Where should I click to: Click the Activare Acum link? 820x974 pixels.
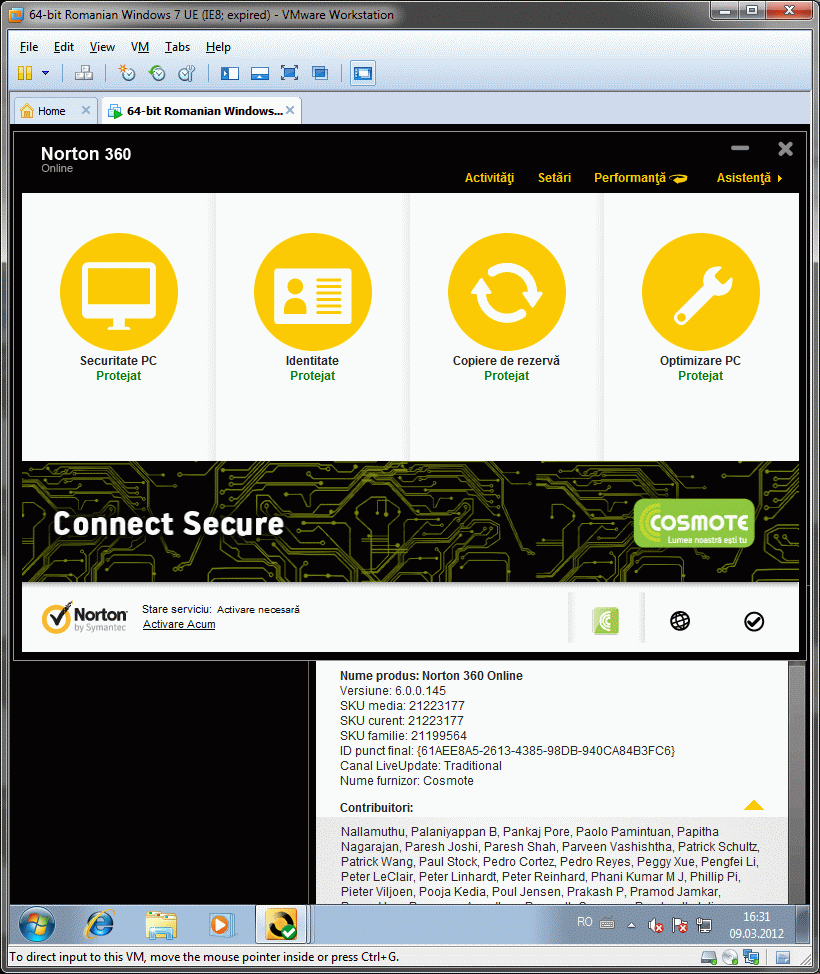click(x=179, y=624)
